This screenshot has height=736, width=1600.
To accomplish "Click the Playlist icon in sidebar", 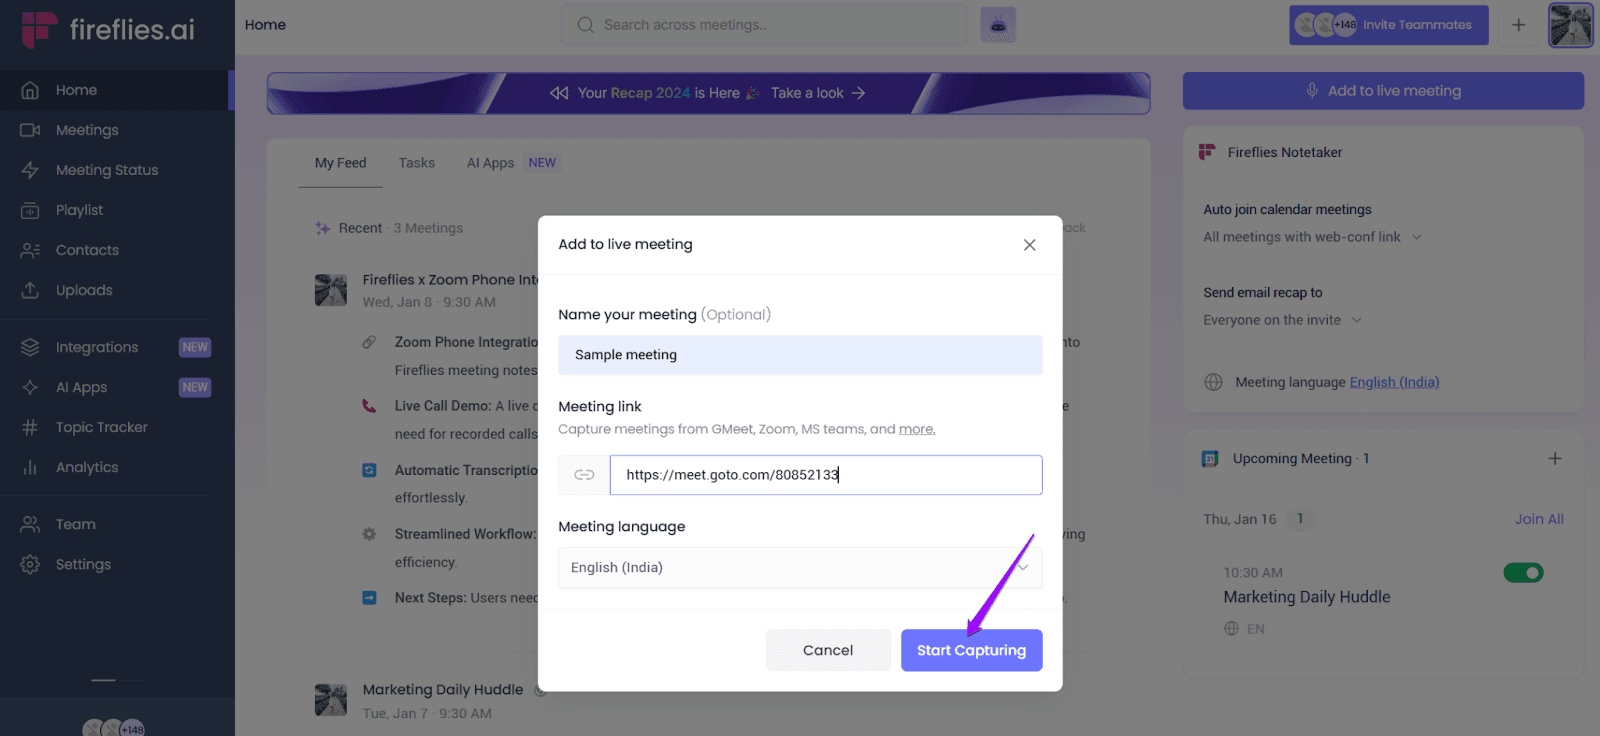I will point(30,210).
